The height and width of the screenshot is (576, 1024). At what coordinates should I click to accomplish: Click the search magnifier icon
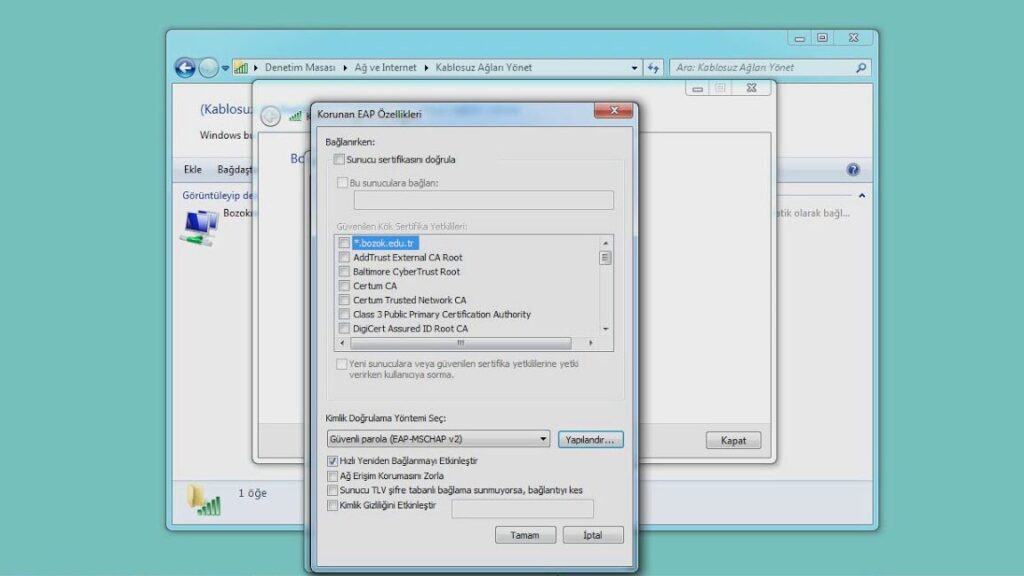coord(859,68)
